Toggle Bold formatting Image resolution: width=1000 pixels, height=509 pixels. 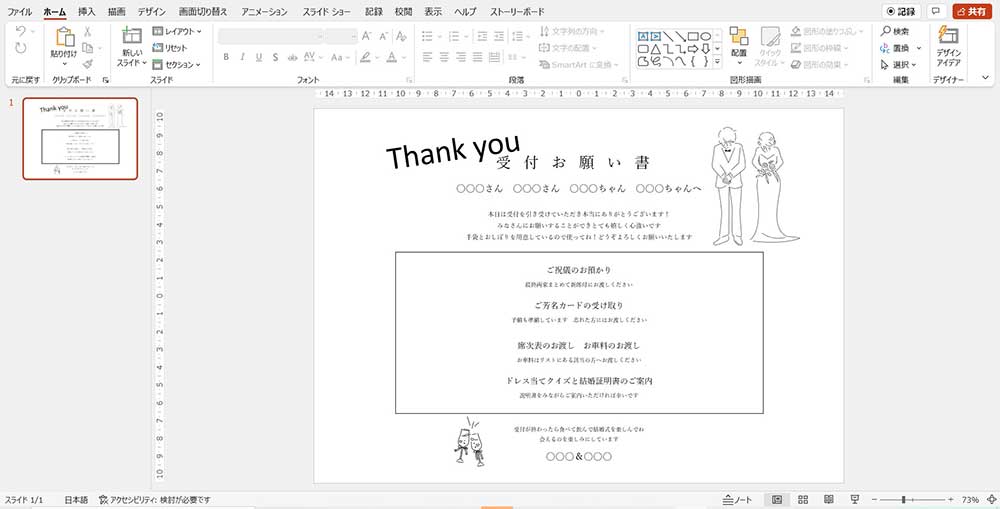(226, 57)
